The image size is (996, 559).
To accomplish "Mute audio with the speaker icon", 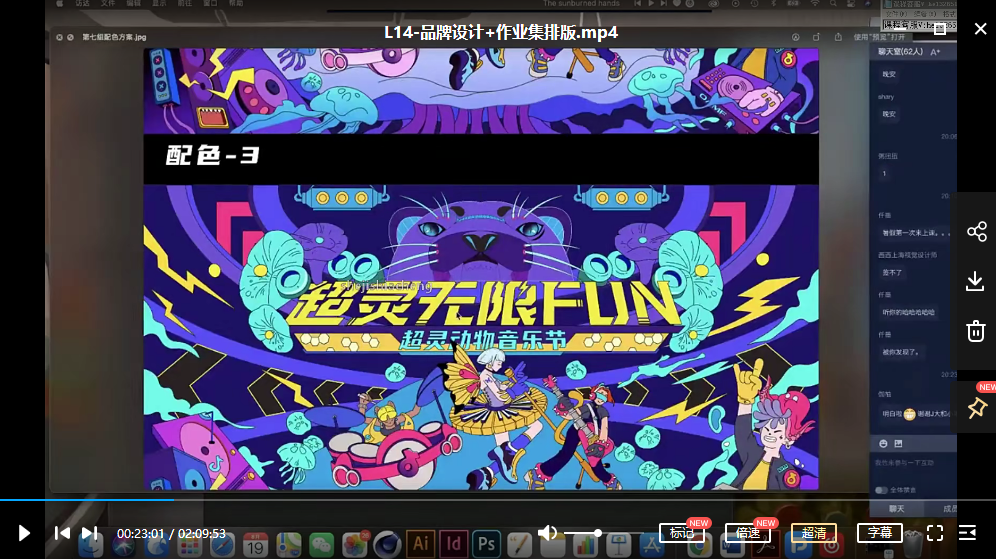I will tap(547, 533).
